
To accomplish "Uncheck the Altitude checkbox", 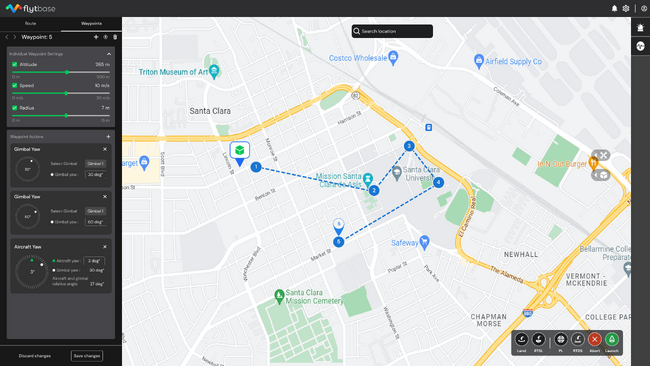I will [x=15, y=65].
